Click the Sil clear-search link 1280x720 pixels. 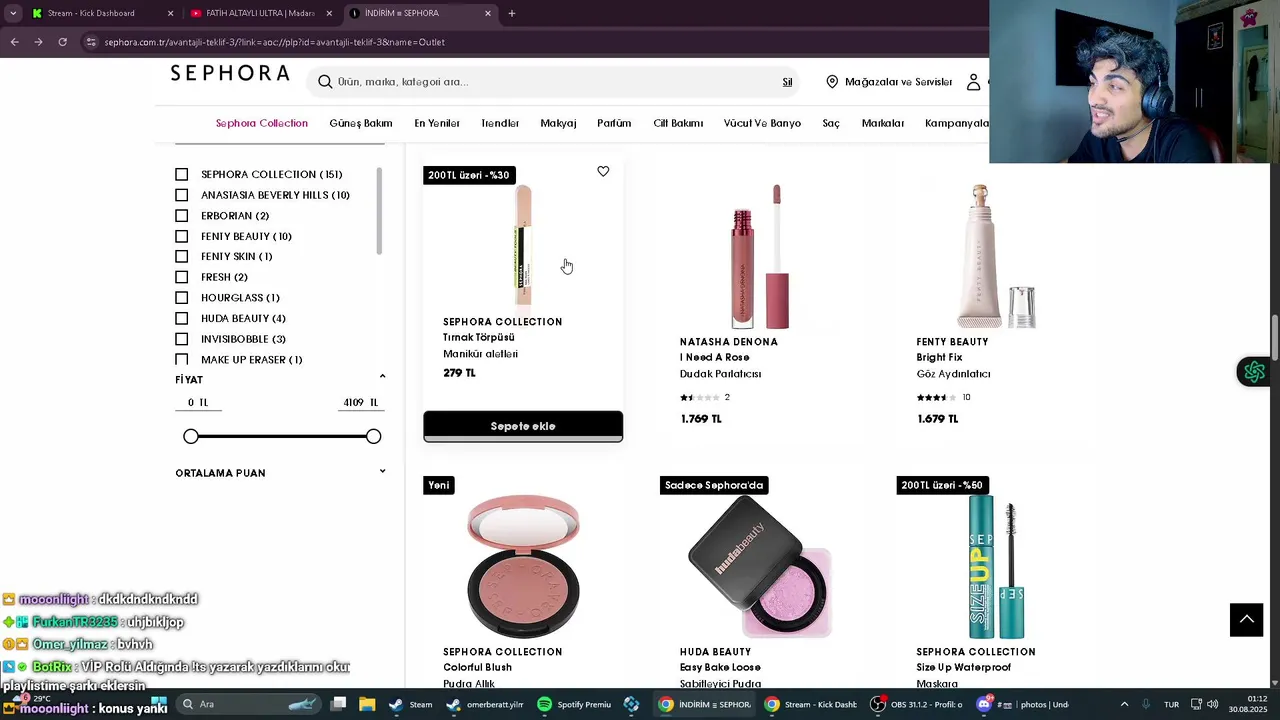(787, 82)
